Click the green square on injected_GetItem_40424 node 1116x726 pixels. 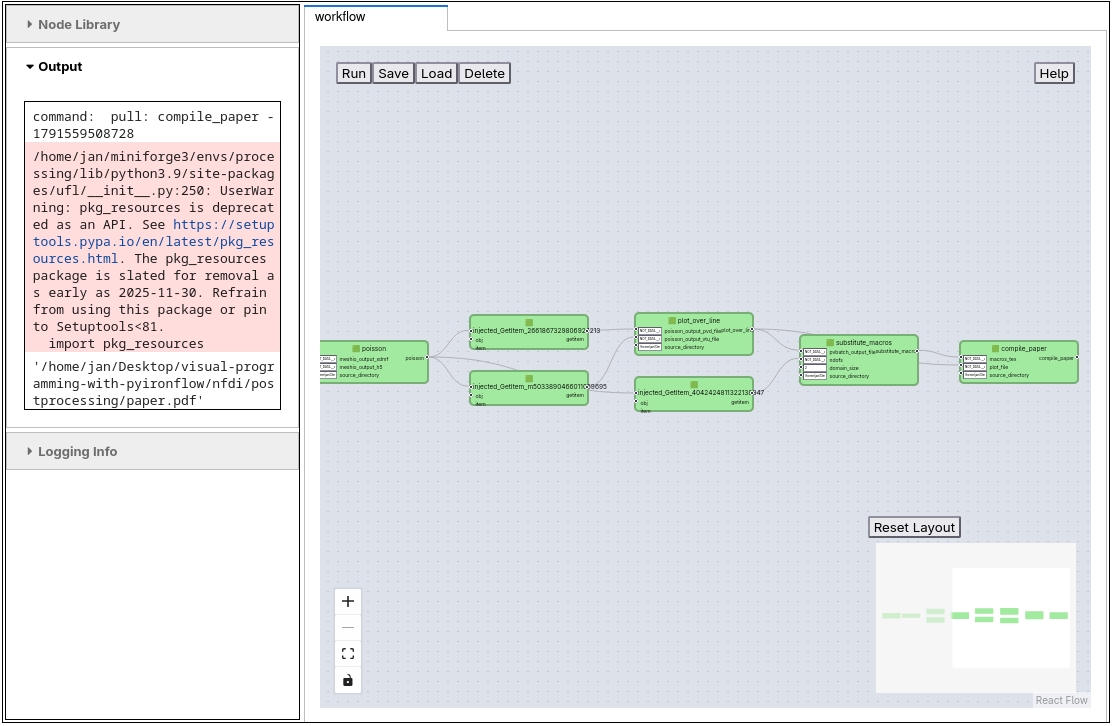click(x=694, y=384)
